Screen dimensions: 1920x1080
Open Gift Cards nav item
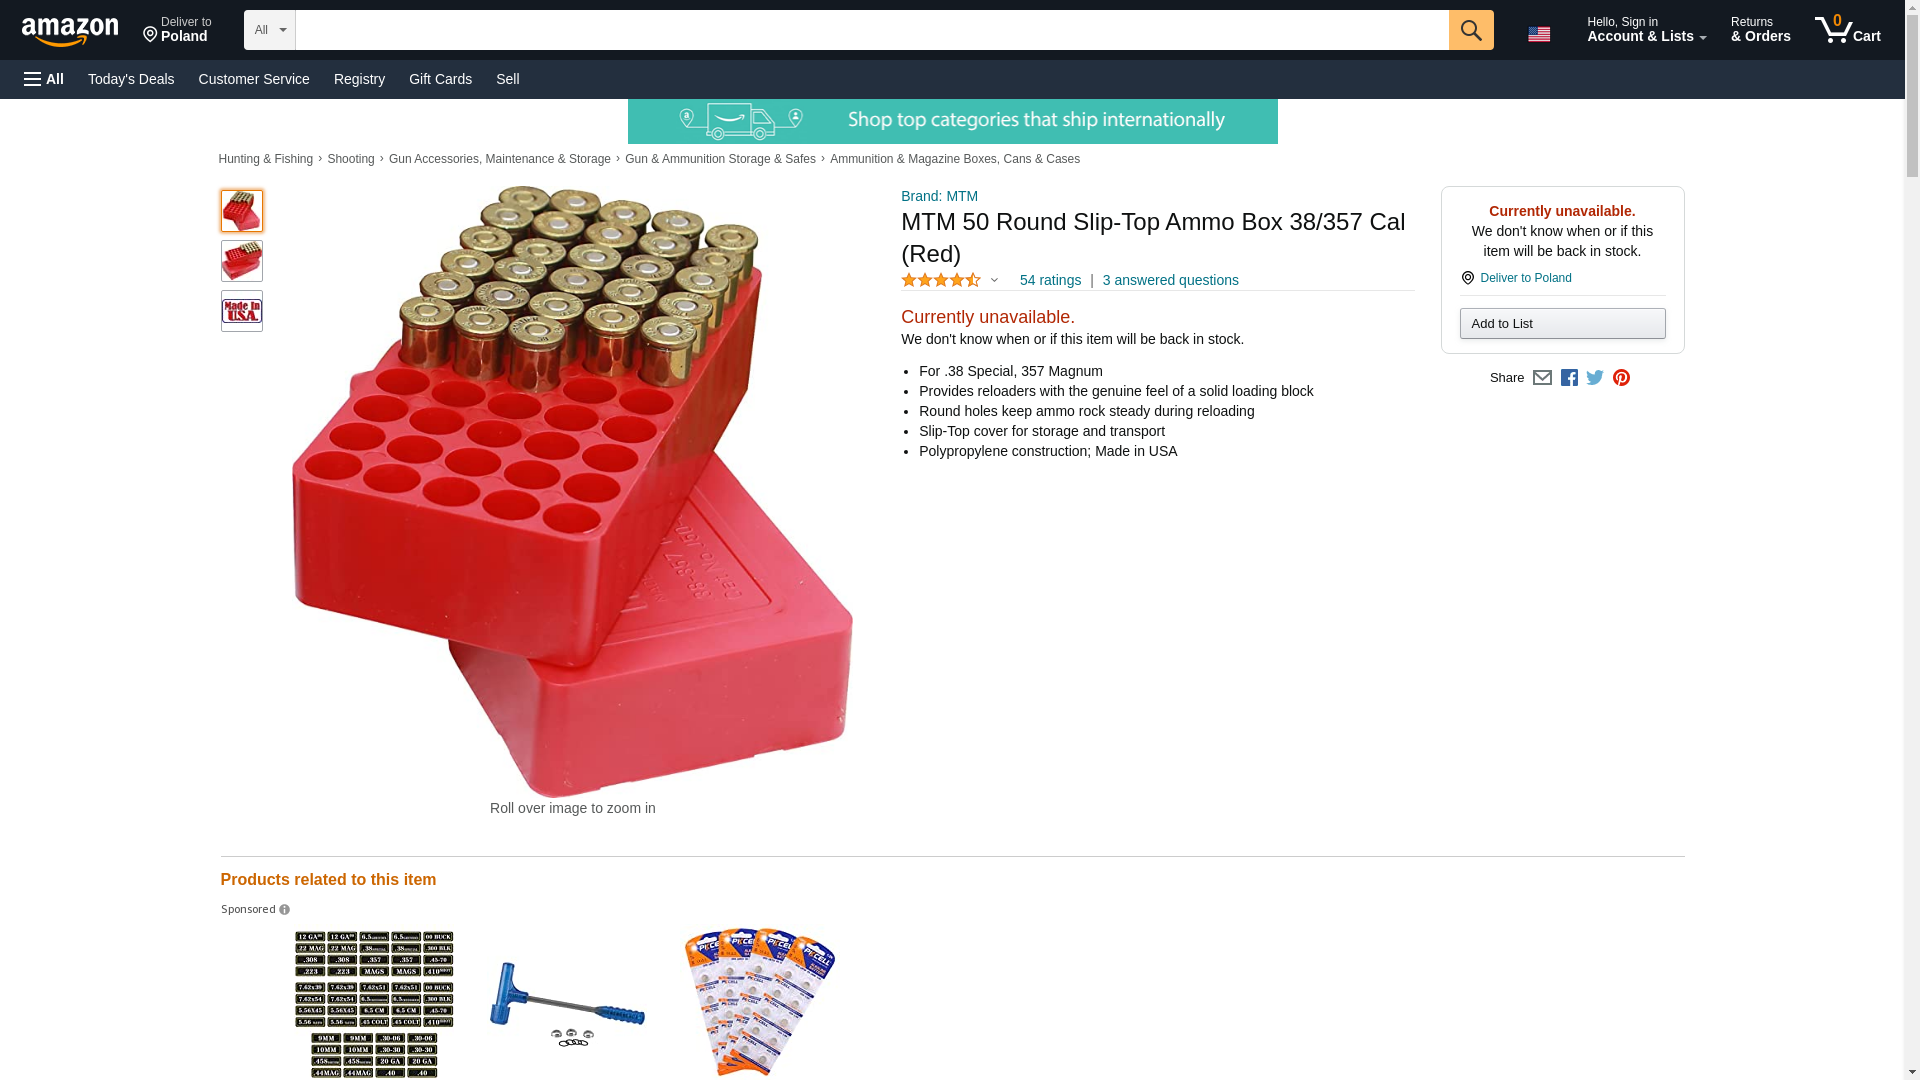pos(440,79)
